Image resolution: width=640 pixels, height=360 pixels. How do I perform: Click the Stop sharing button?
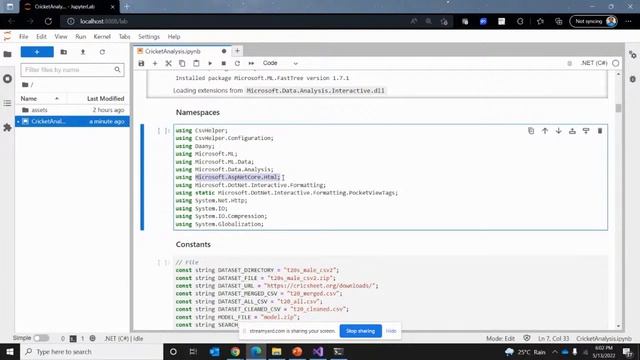[360, 331]
